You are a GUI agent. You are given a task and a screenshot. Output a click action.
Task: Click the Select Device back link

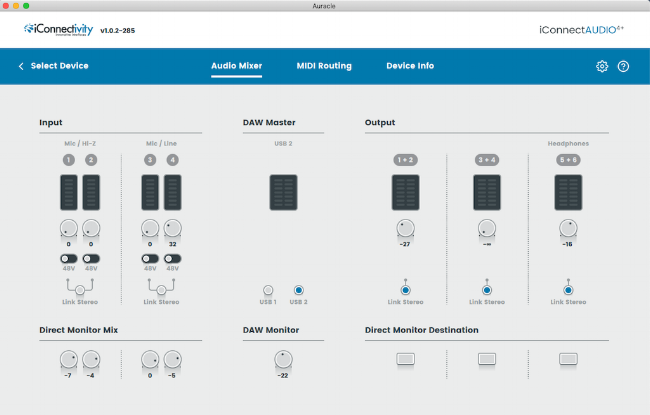pos(59,66)
